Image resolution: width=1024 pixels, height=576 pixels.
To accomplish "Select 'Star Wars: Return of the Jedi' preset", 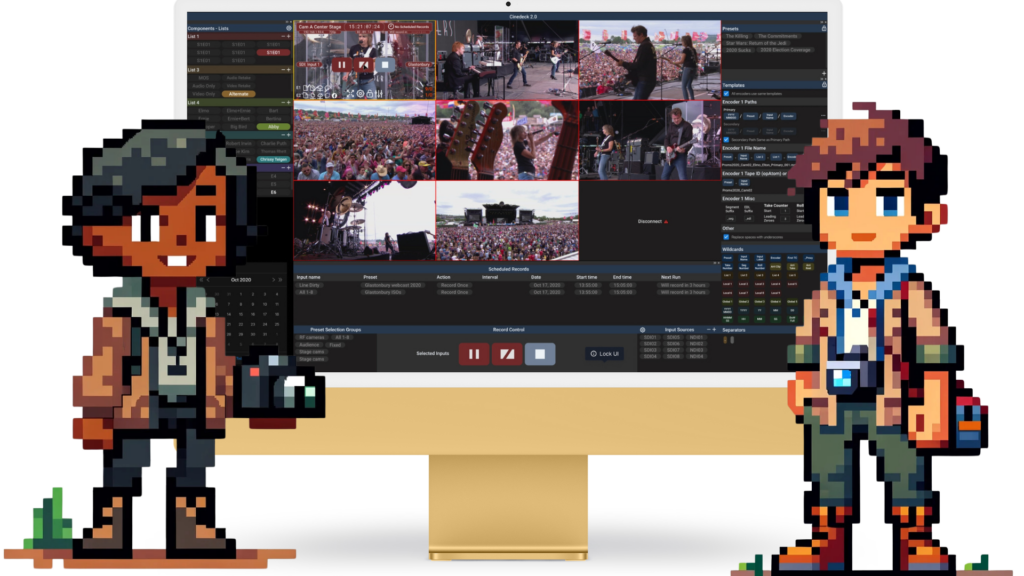I will click(x=756, y=43).
